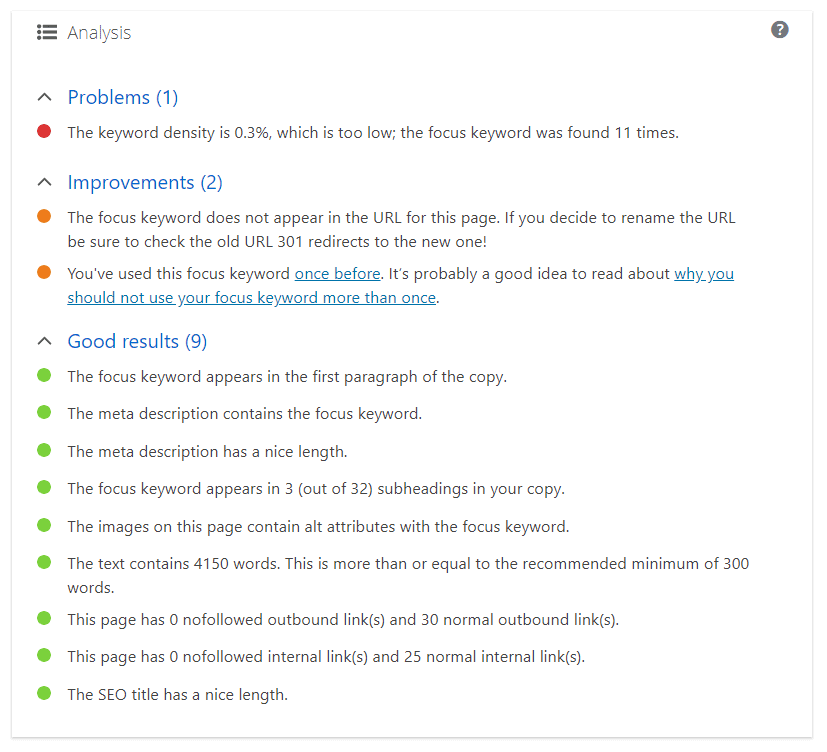Click green dot beside 4150 words result
Viewport: 827px width, 752px height.
coord(44,562)
